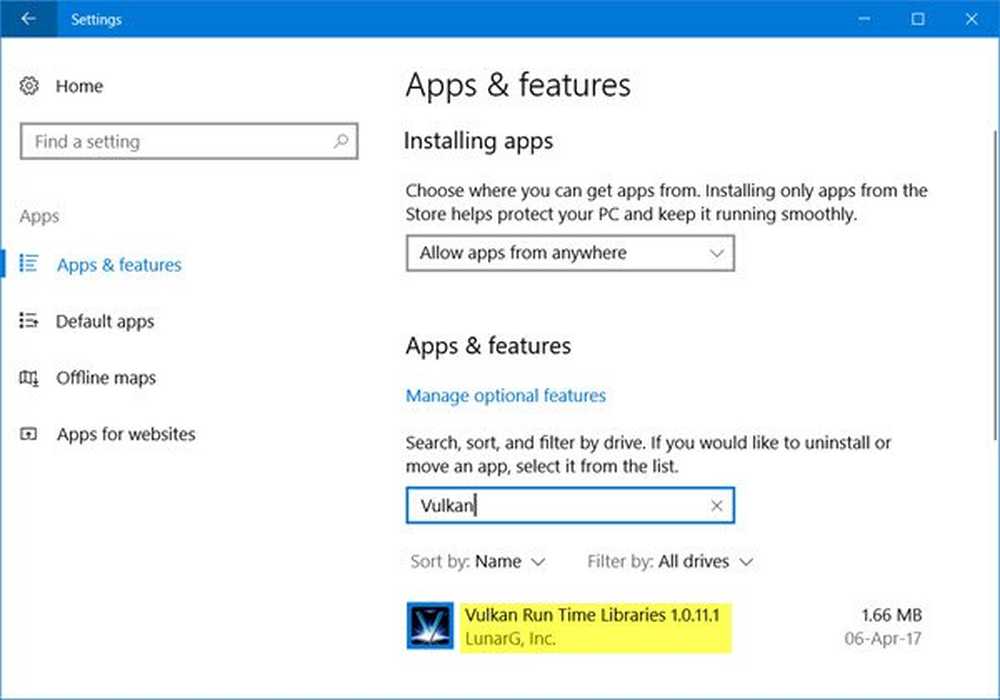This screenshot has height=700, width=1000.
Task: Click the Offline maps icon
Action: click(x=29, y=378)
